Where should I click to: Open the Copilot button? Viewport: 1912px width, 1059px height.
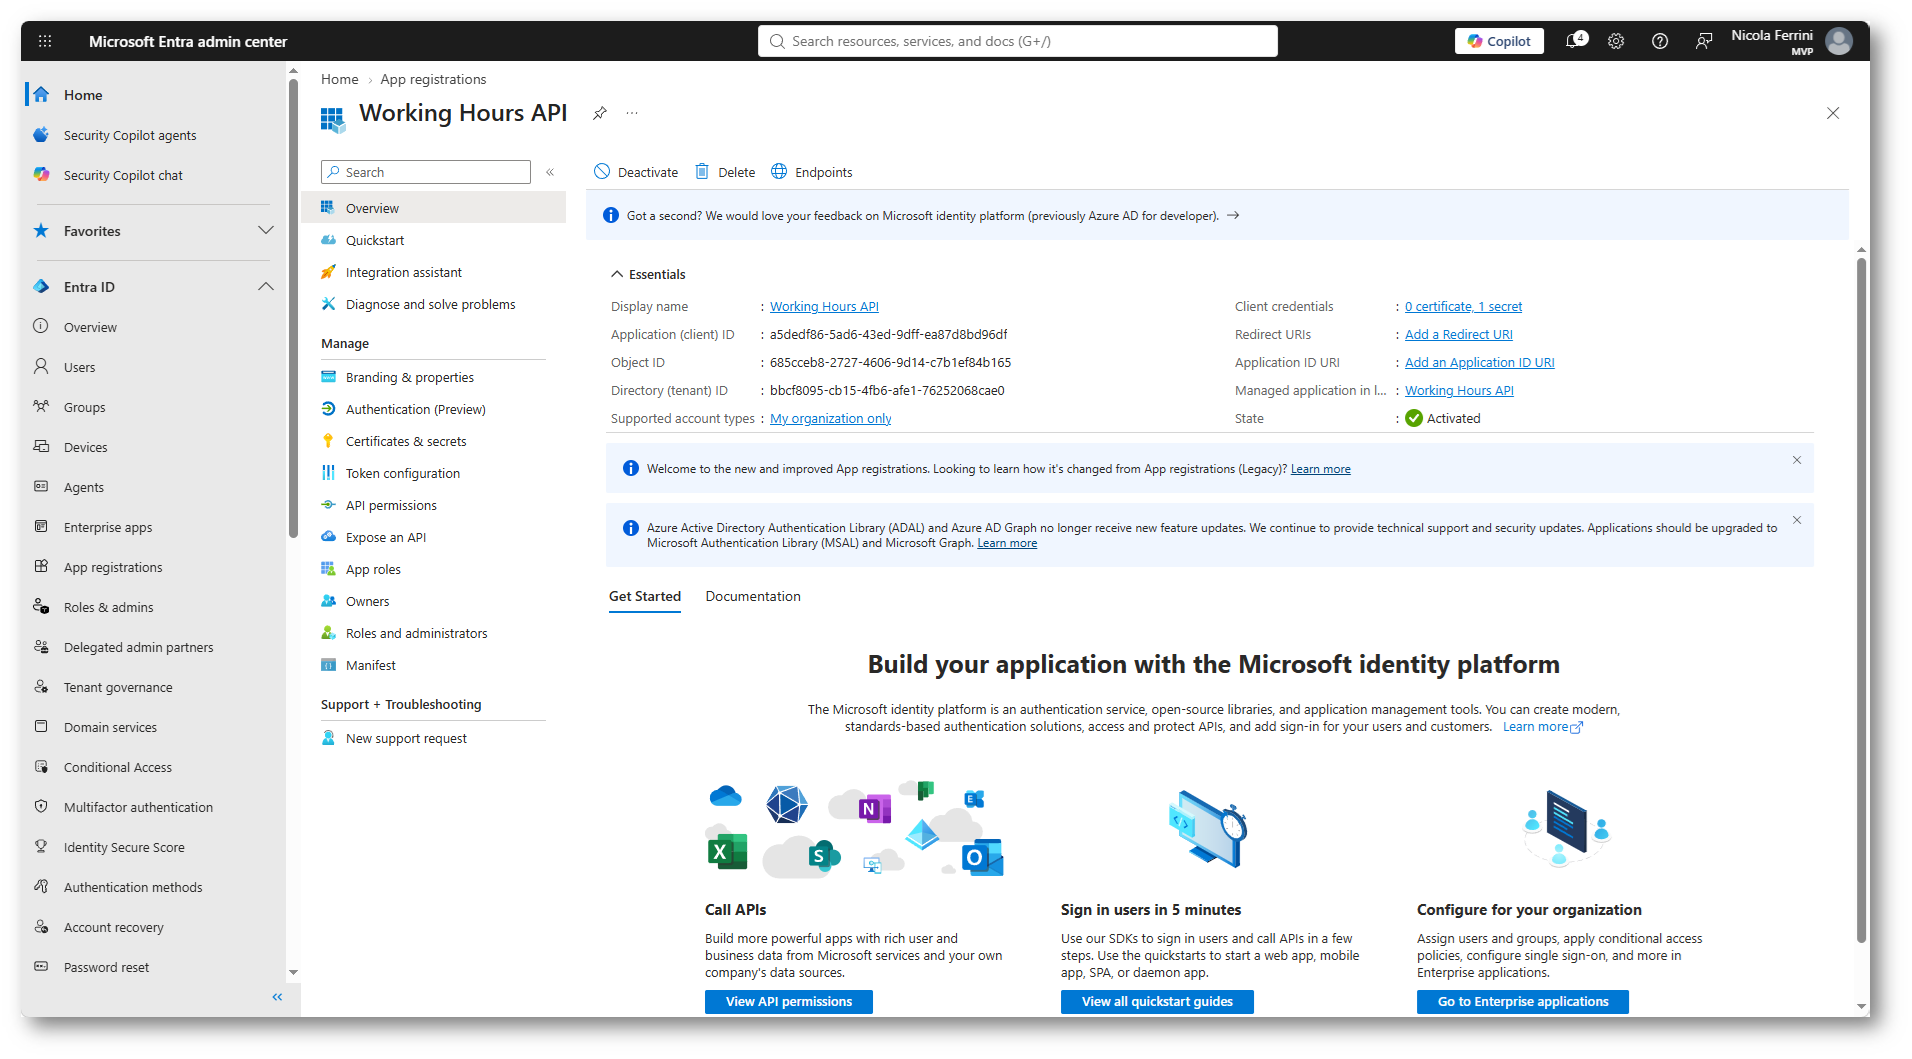[1499, 41]
